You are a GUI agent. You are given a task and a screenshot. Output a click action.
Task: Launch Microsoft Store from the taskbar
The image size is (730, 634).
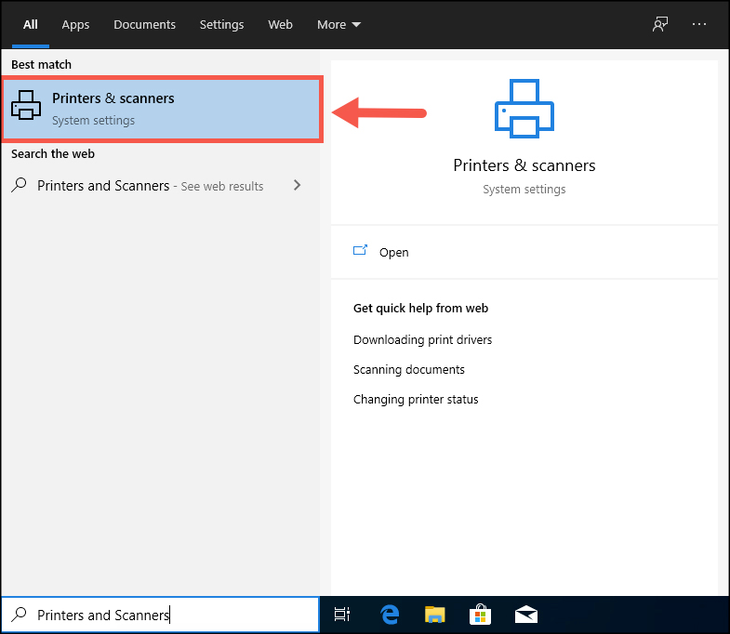coord(480,614)
